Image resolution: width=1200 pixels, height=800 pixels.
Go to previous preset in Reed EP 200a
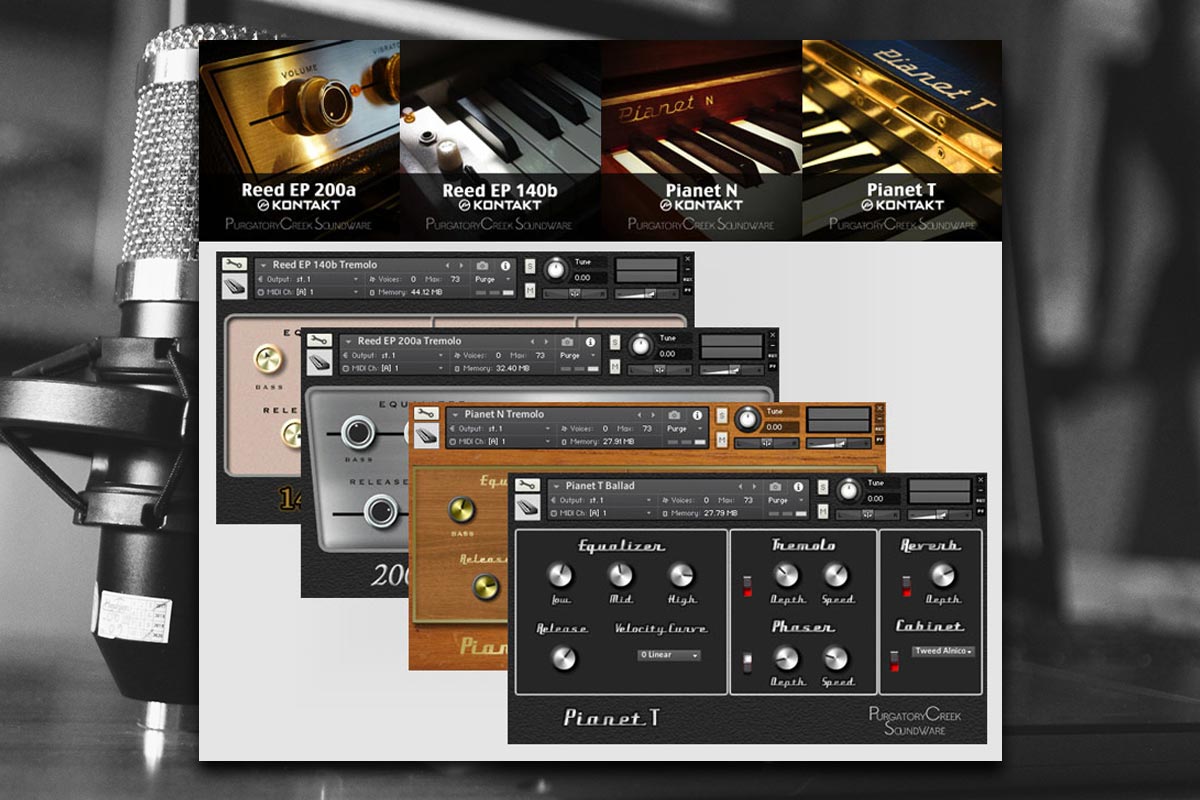532,341
